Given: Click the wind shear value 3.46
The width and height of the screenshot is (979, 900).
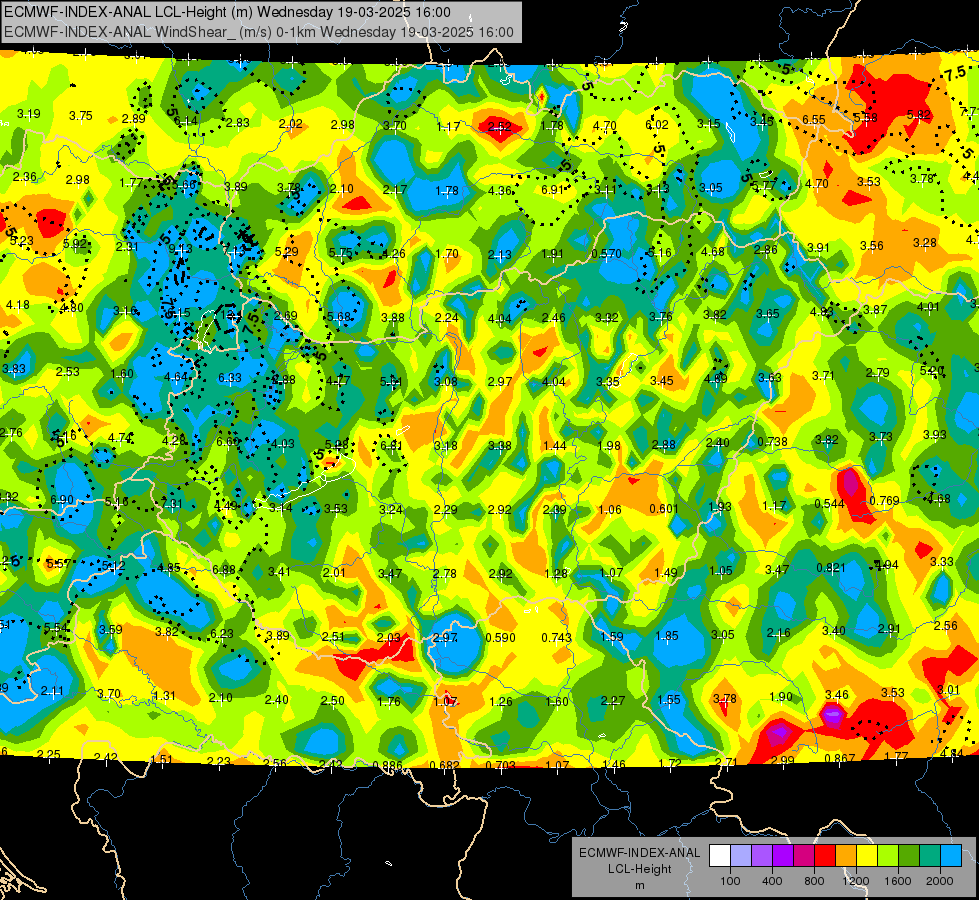Looking at the screenshot, I should tap(837, 695).
